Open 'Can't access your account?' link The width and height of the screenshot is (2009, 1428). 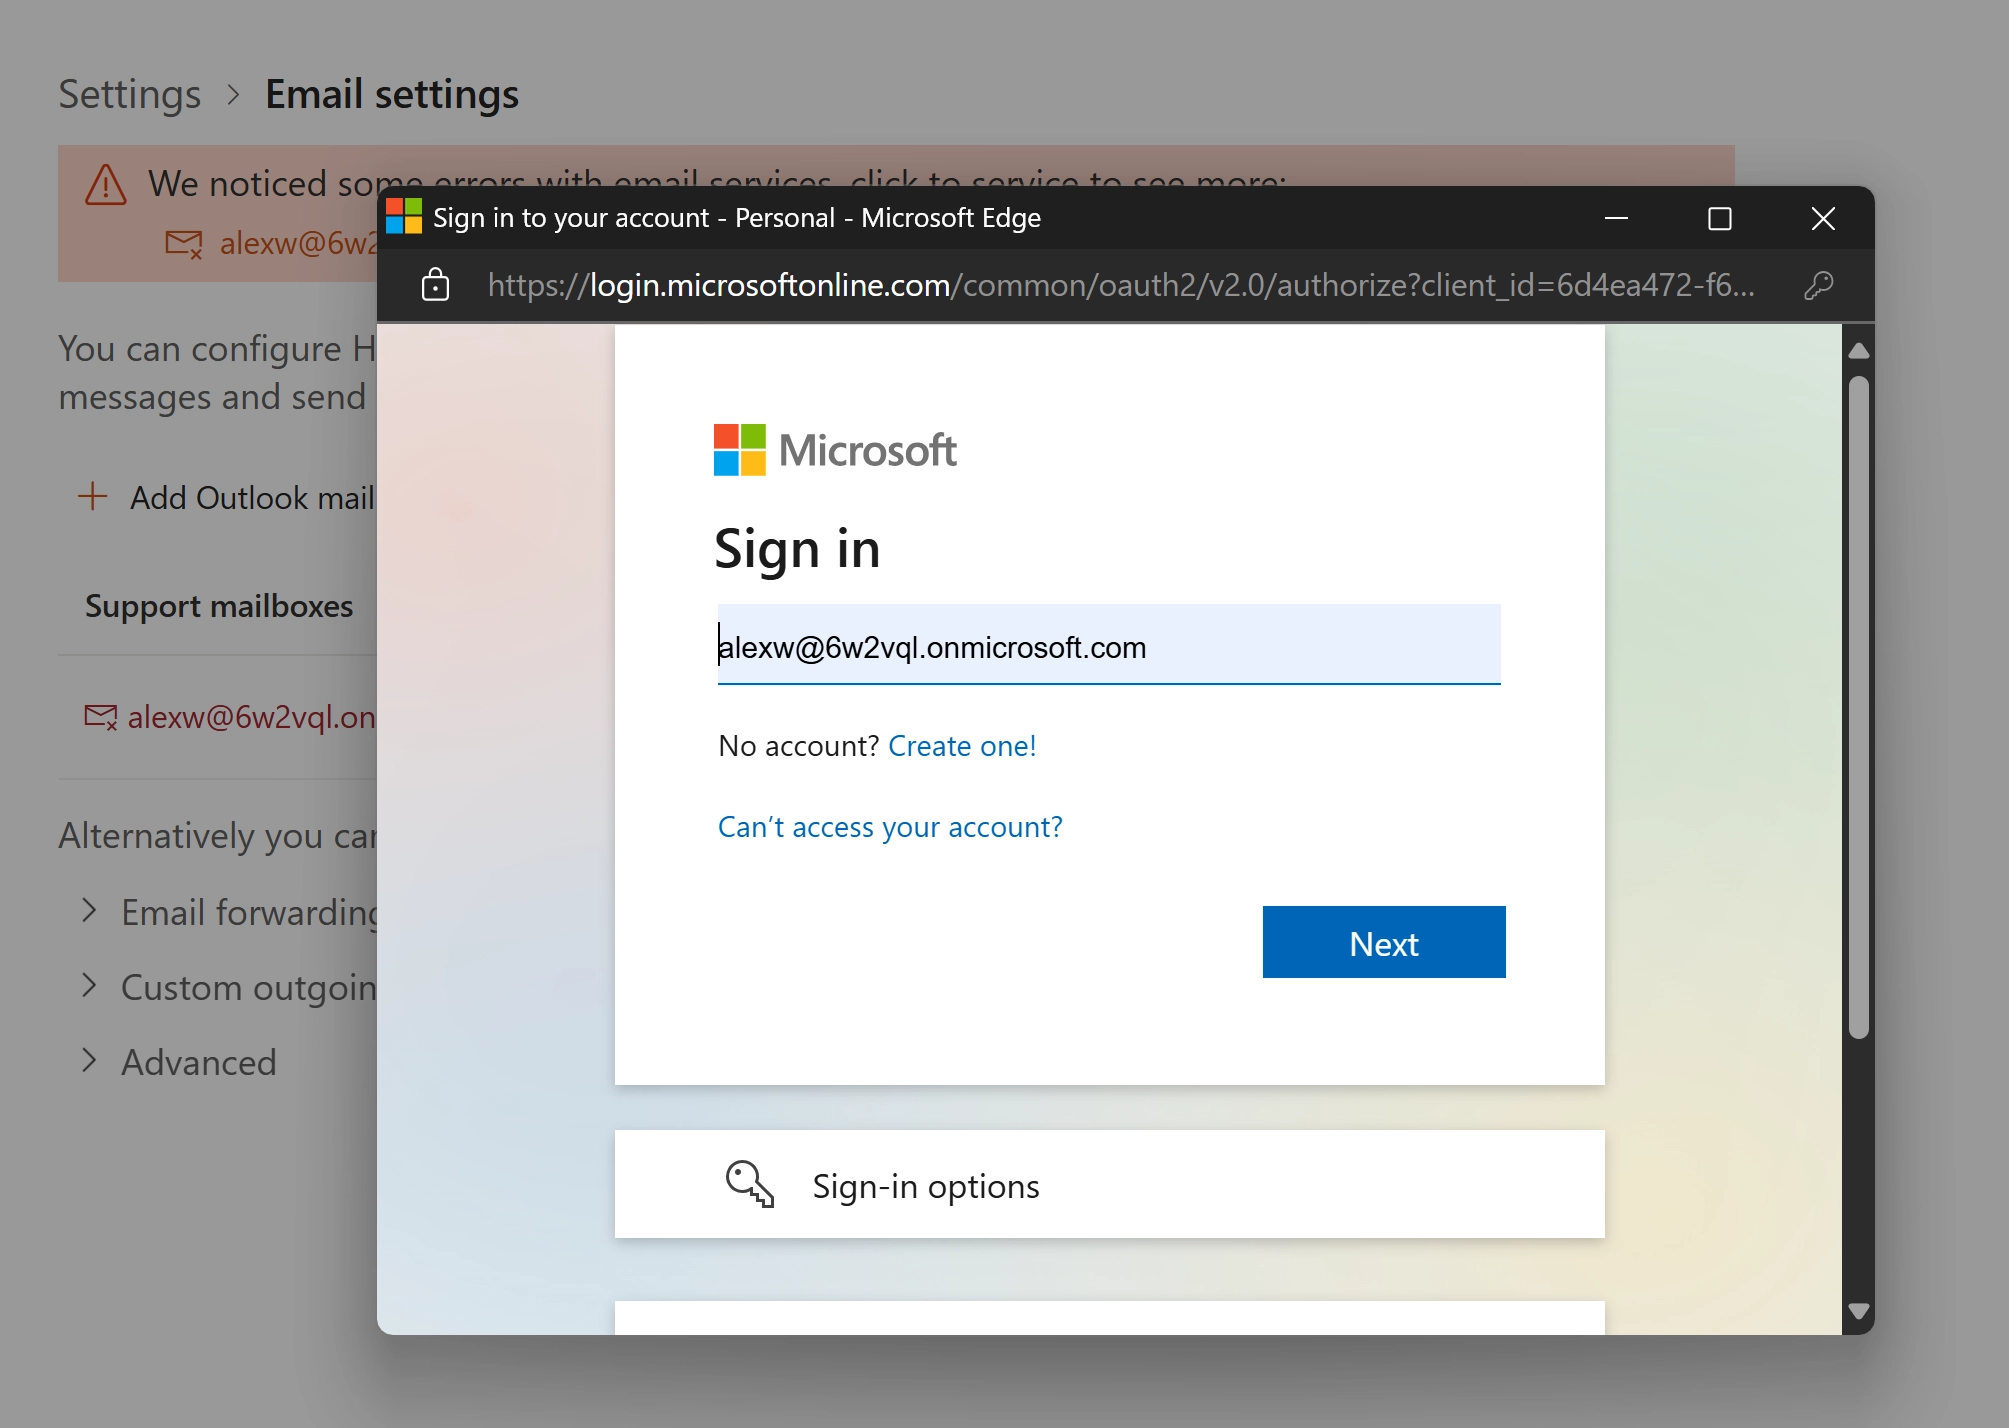(x=890, y=827)
